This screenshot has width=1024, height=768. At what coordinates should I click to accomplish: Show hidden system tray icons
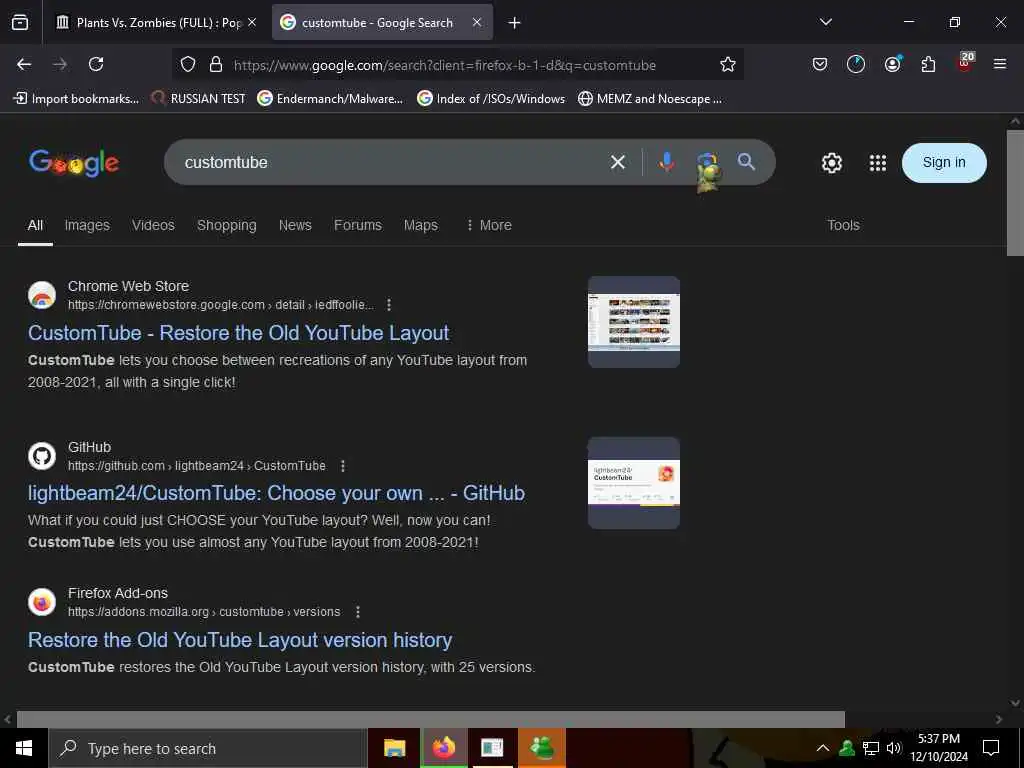[823, 748]
